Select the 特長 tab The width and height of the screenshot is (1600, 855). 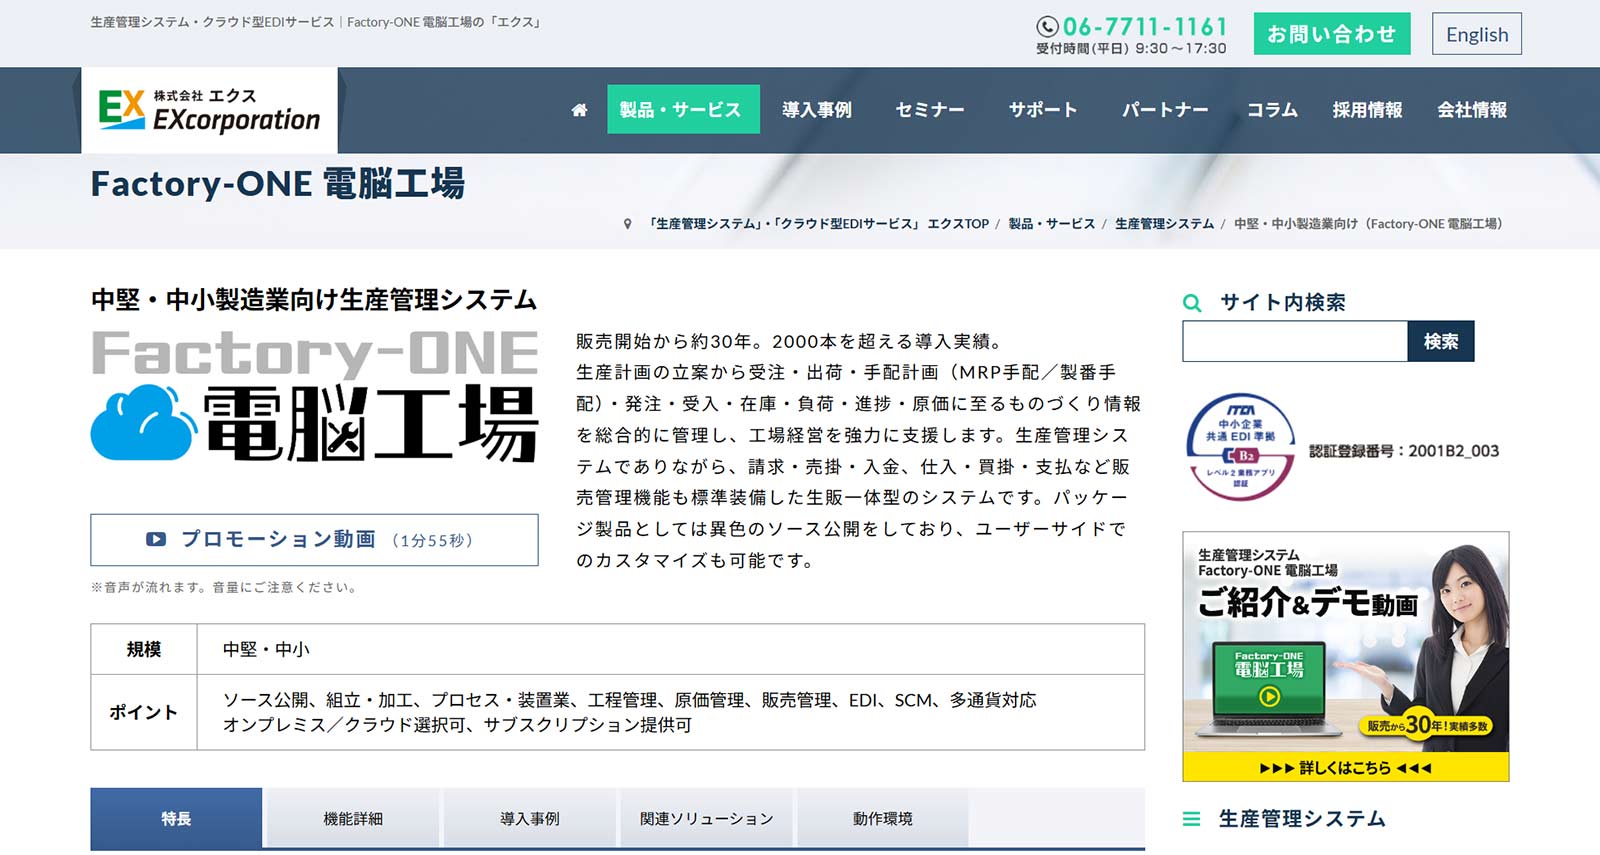pos(176,819)
